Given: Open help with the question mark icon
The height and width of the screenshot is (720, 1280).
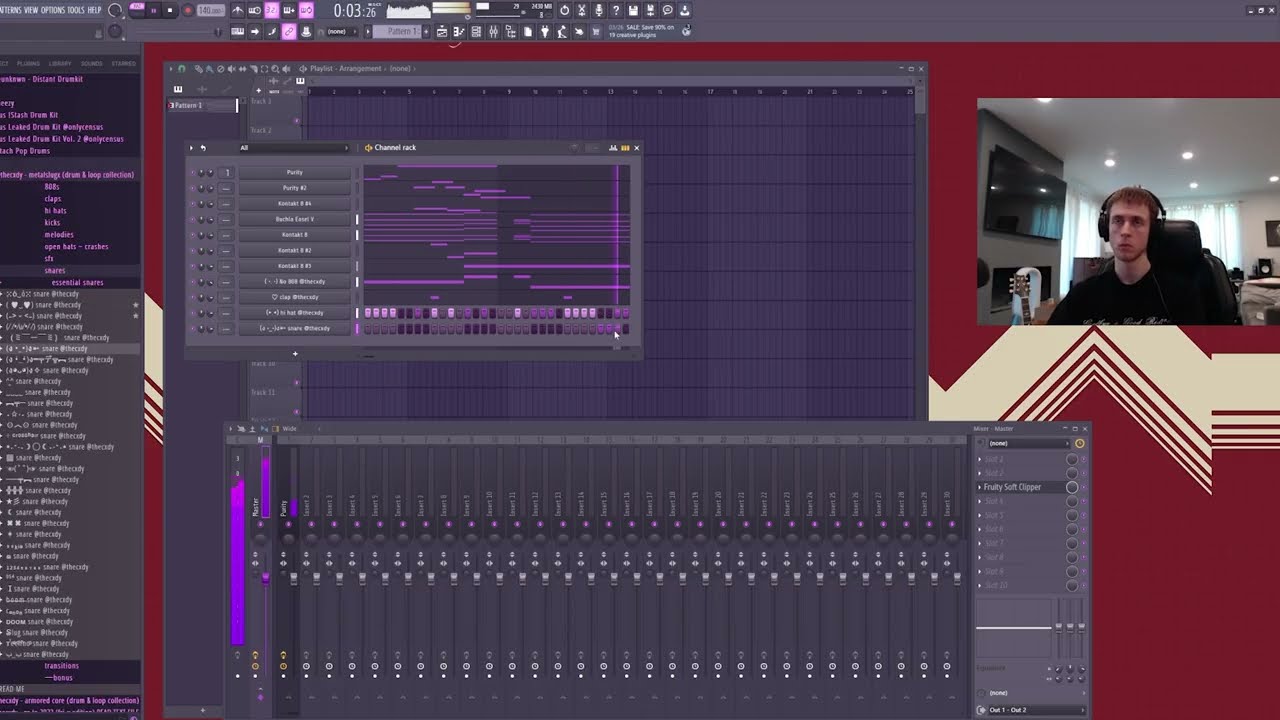Looking at the screenshot, I should coord(616,10).
